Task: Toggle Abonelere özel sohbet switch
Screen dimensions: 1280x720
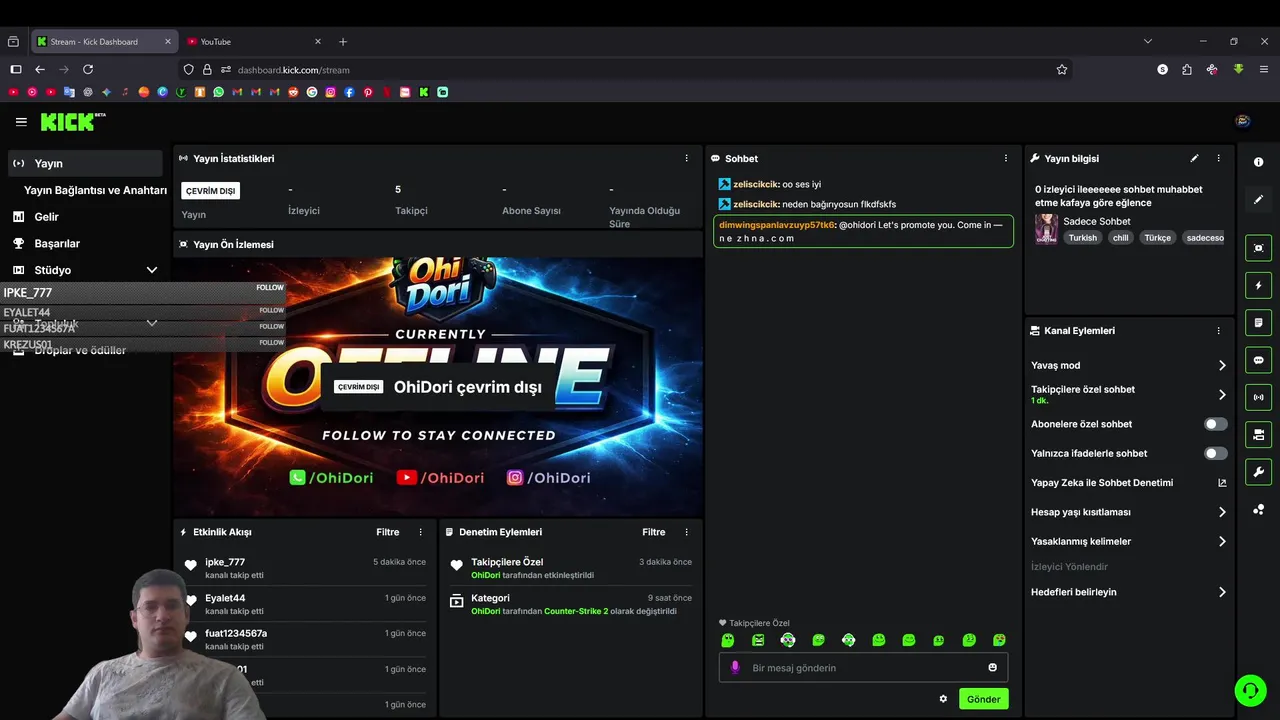Action: click(1215, 424)
